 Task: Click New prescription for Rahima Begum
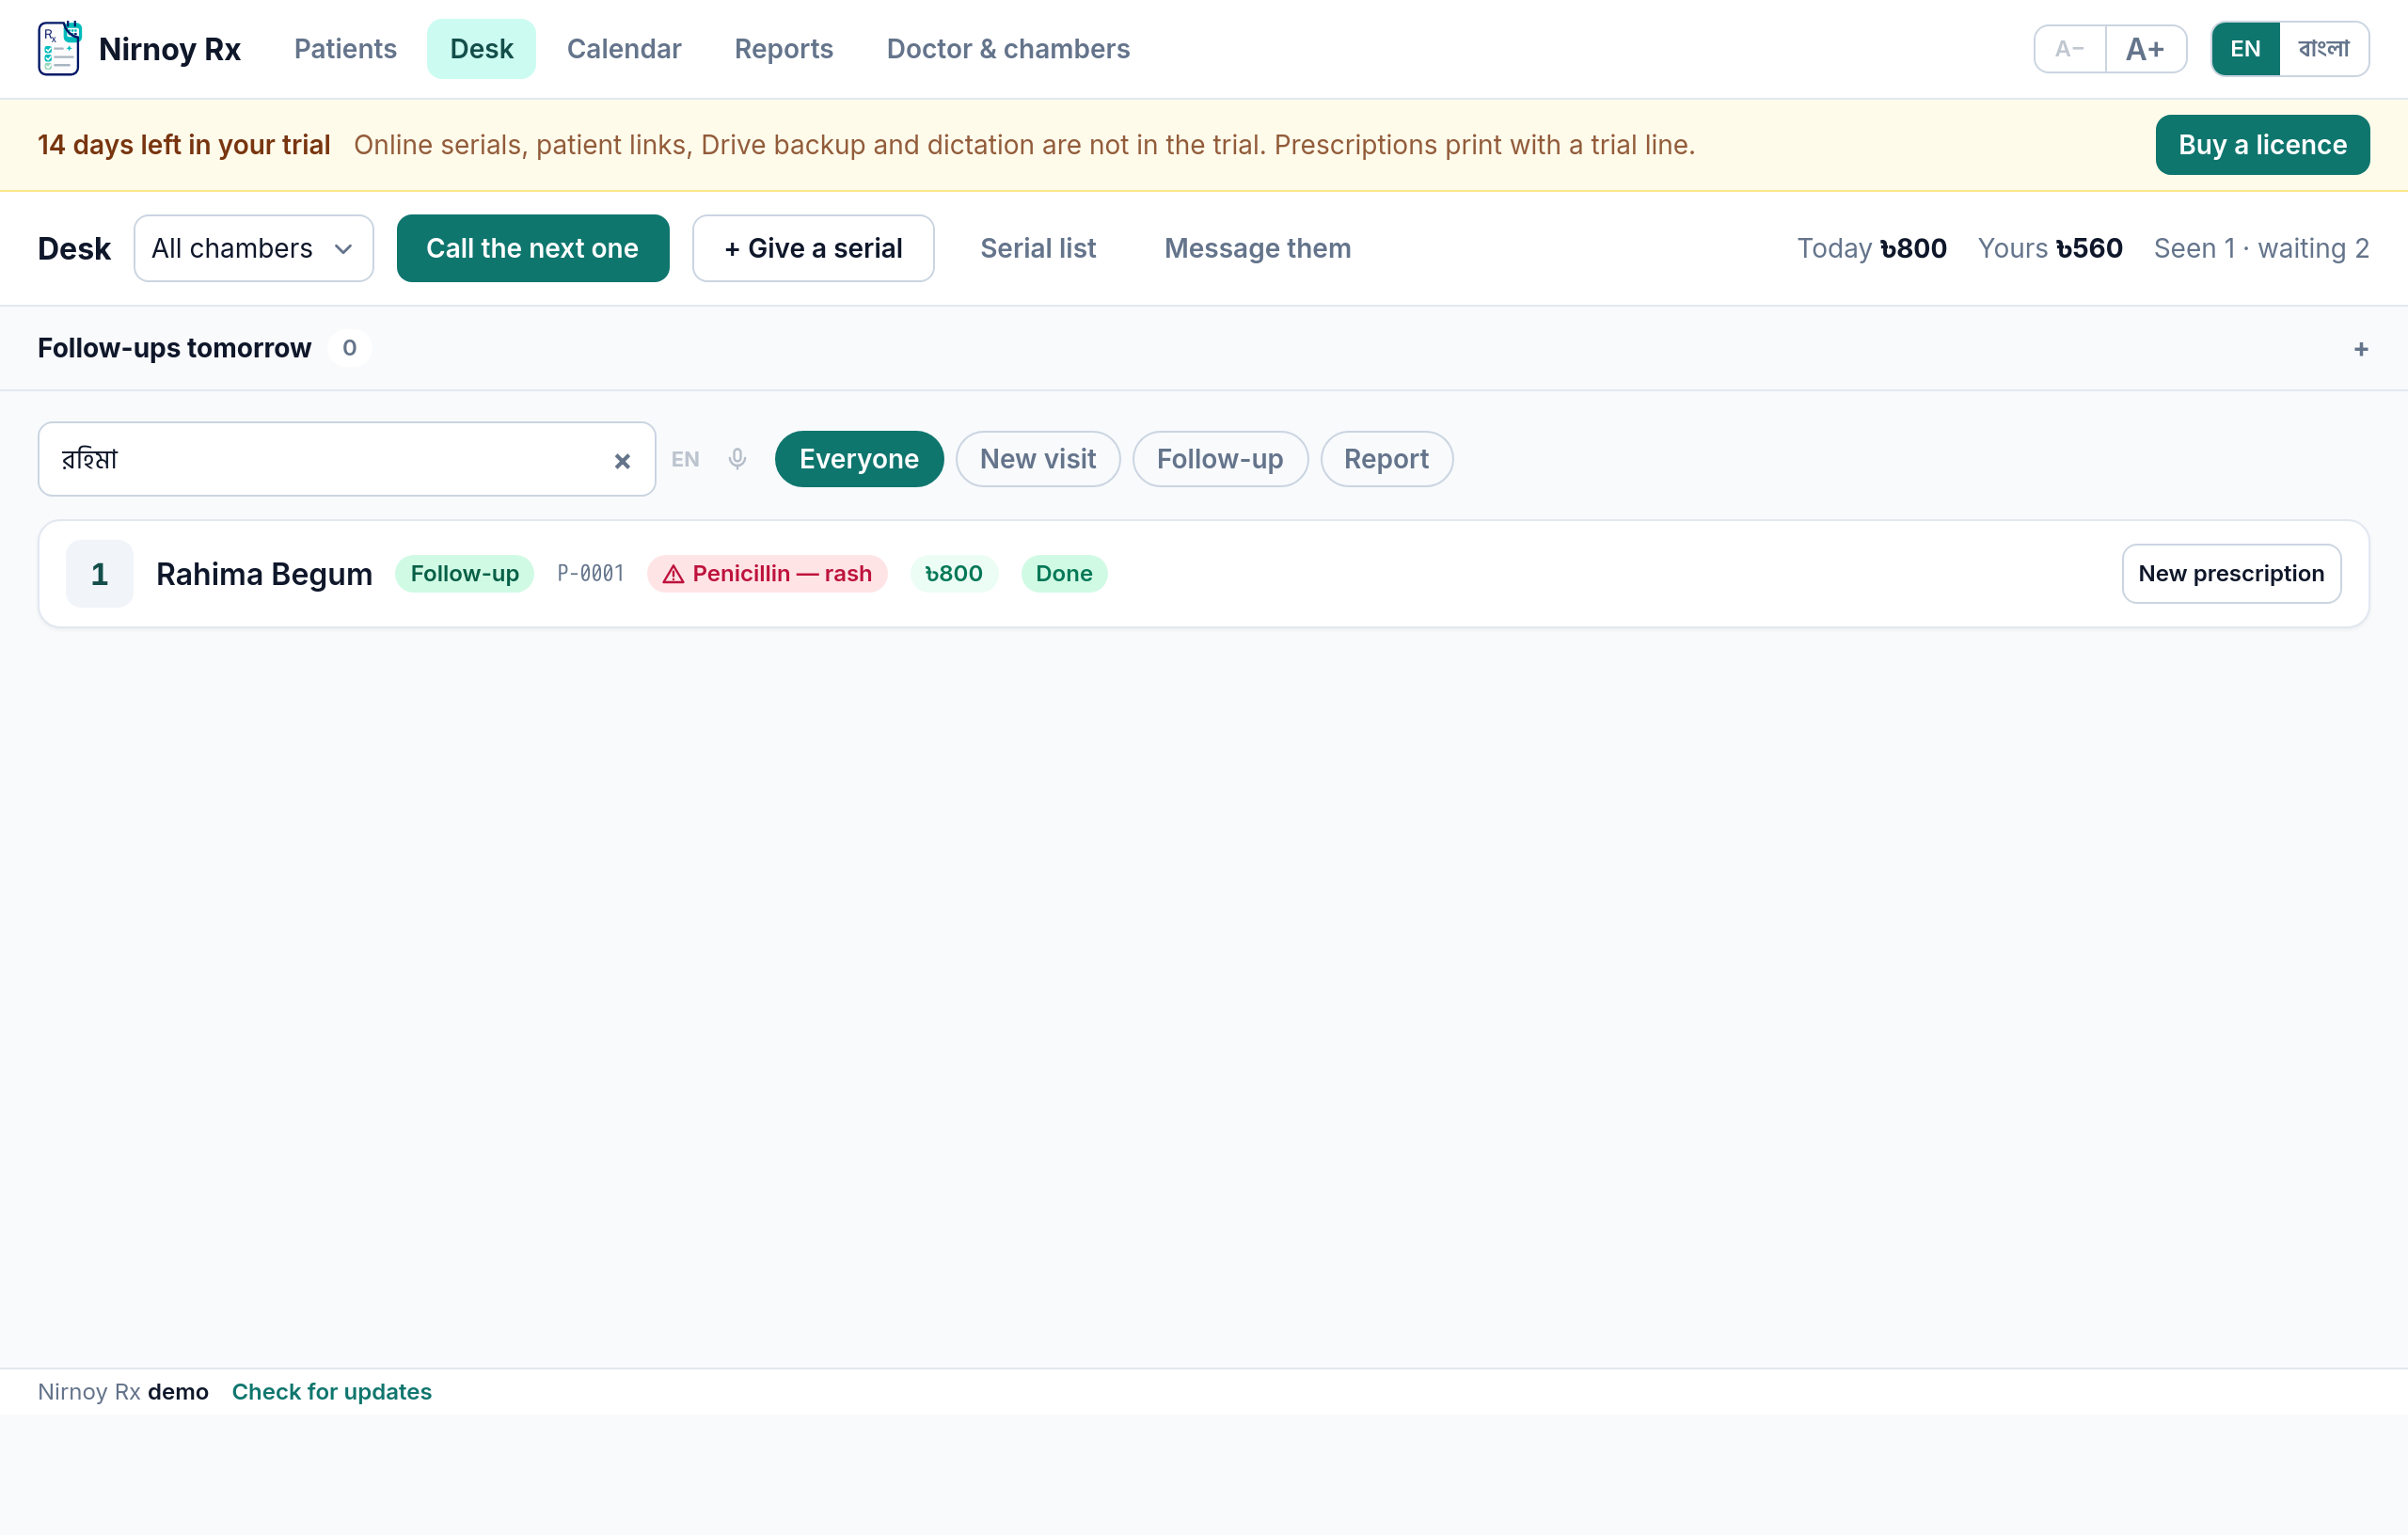point(2230,574)
